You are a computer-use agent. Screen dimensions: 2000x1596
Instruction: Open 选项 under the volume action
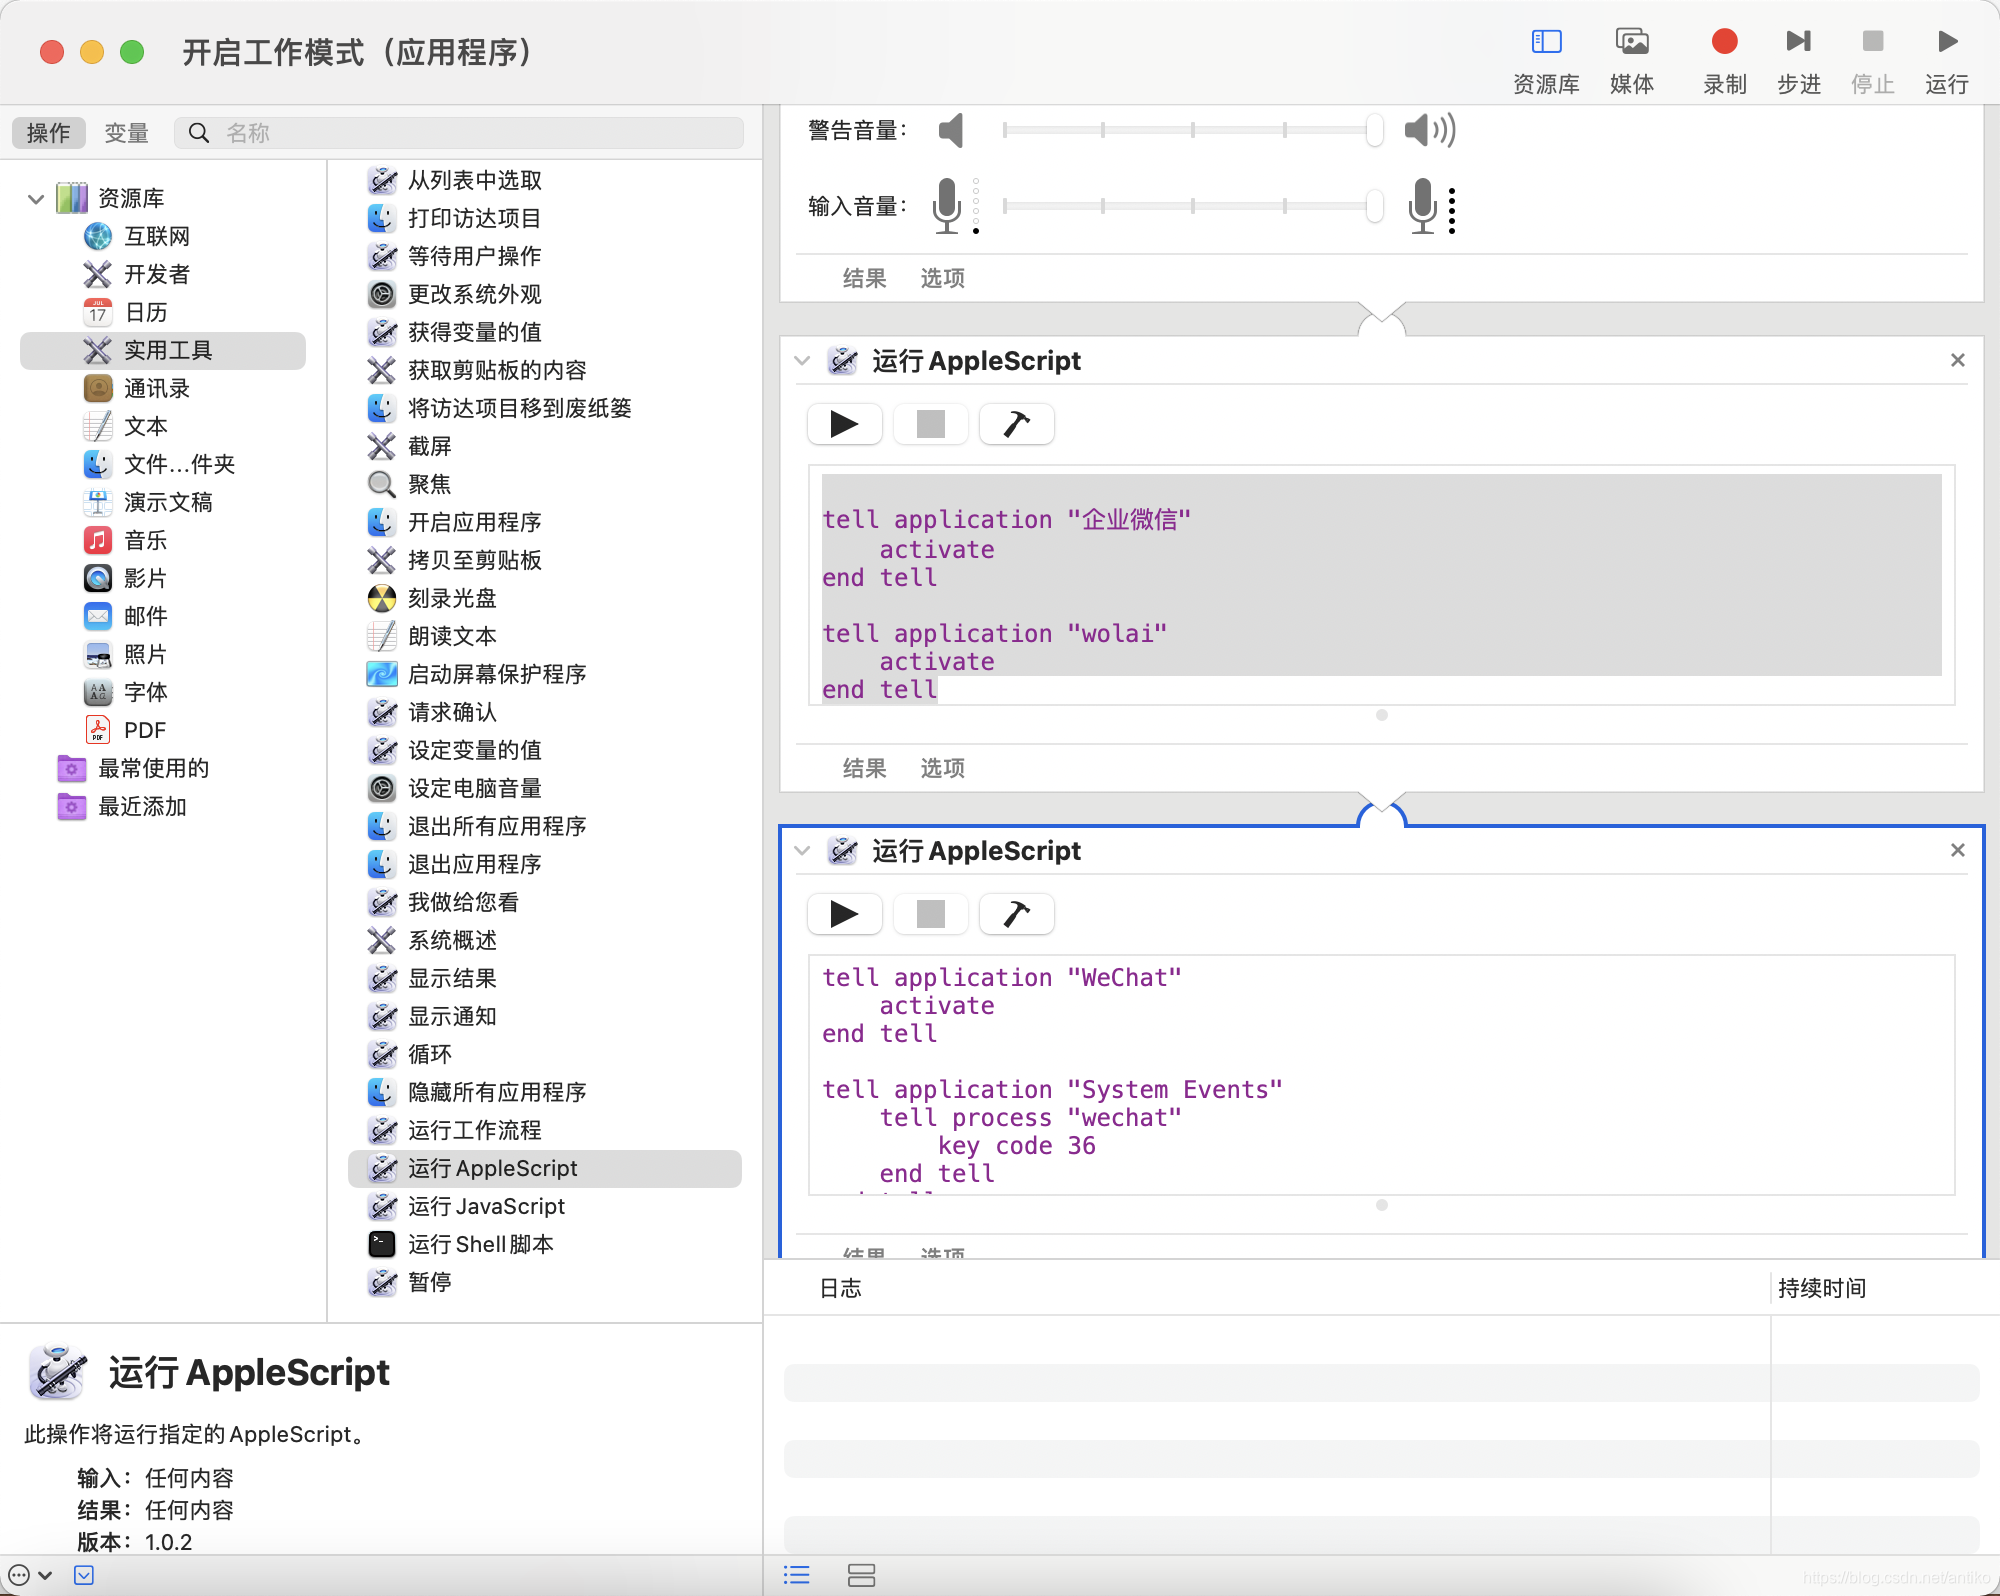tap(942, 278)
